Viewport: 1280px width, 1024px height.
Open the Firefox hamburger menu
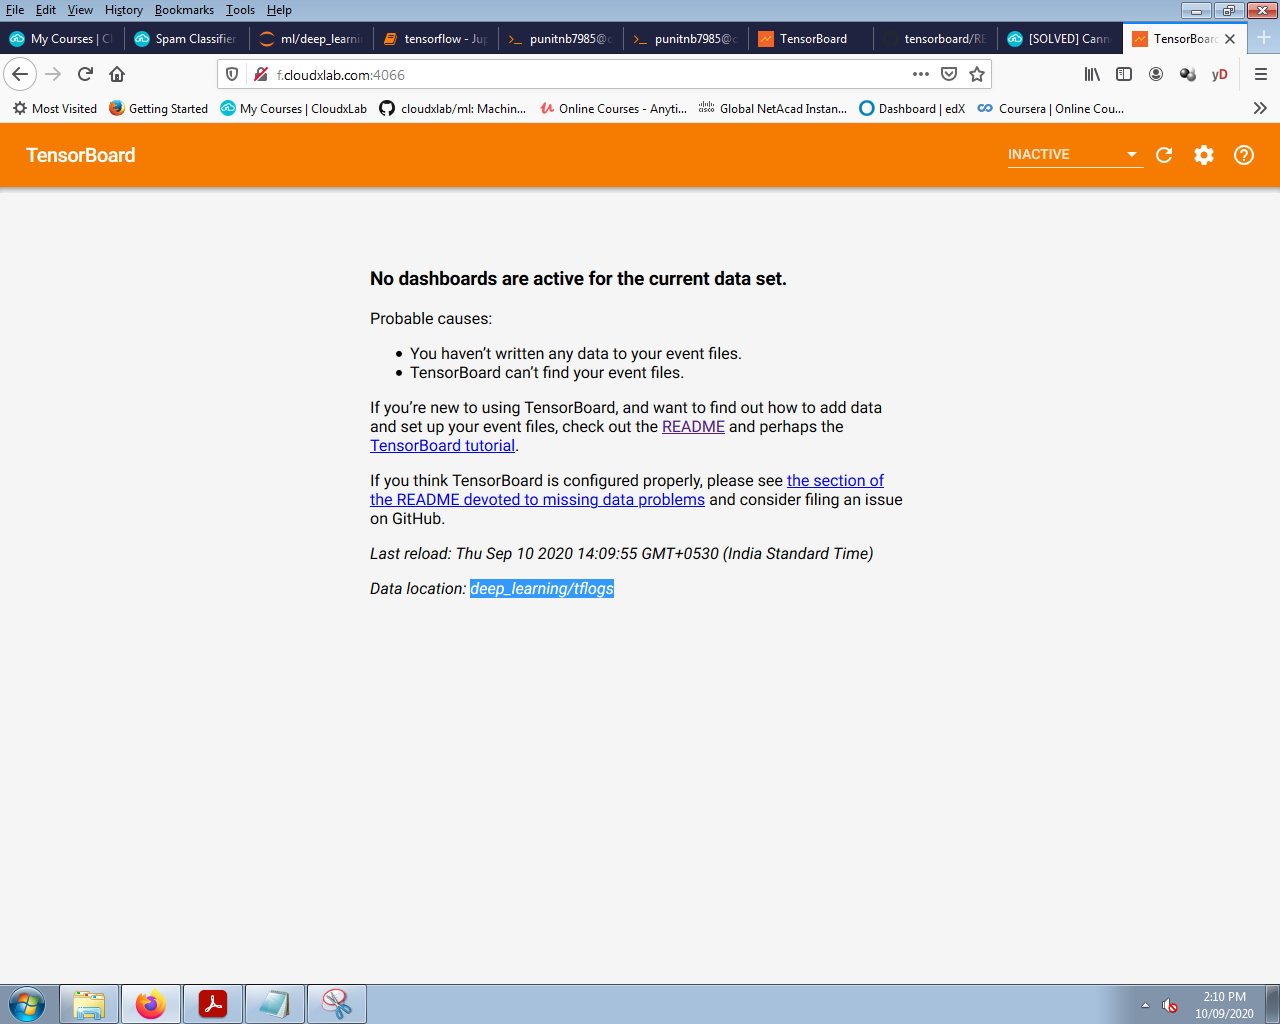[x=1260, y=74]
